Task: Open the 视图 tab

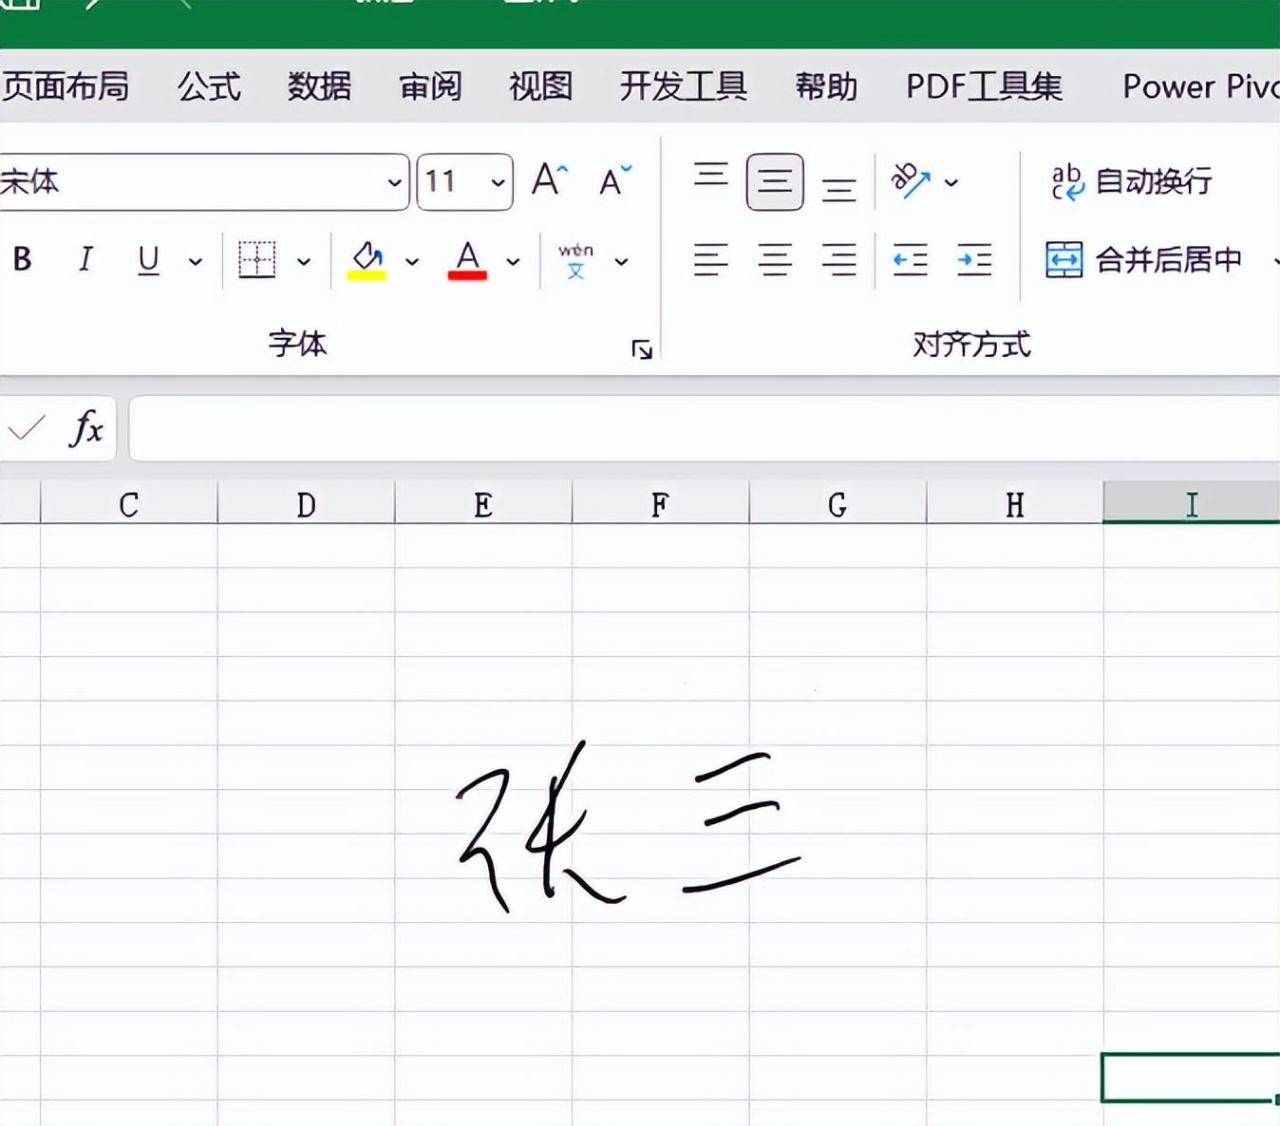Action: (x=540, y=86)
